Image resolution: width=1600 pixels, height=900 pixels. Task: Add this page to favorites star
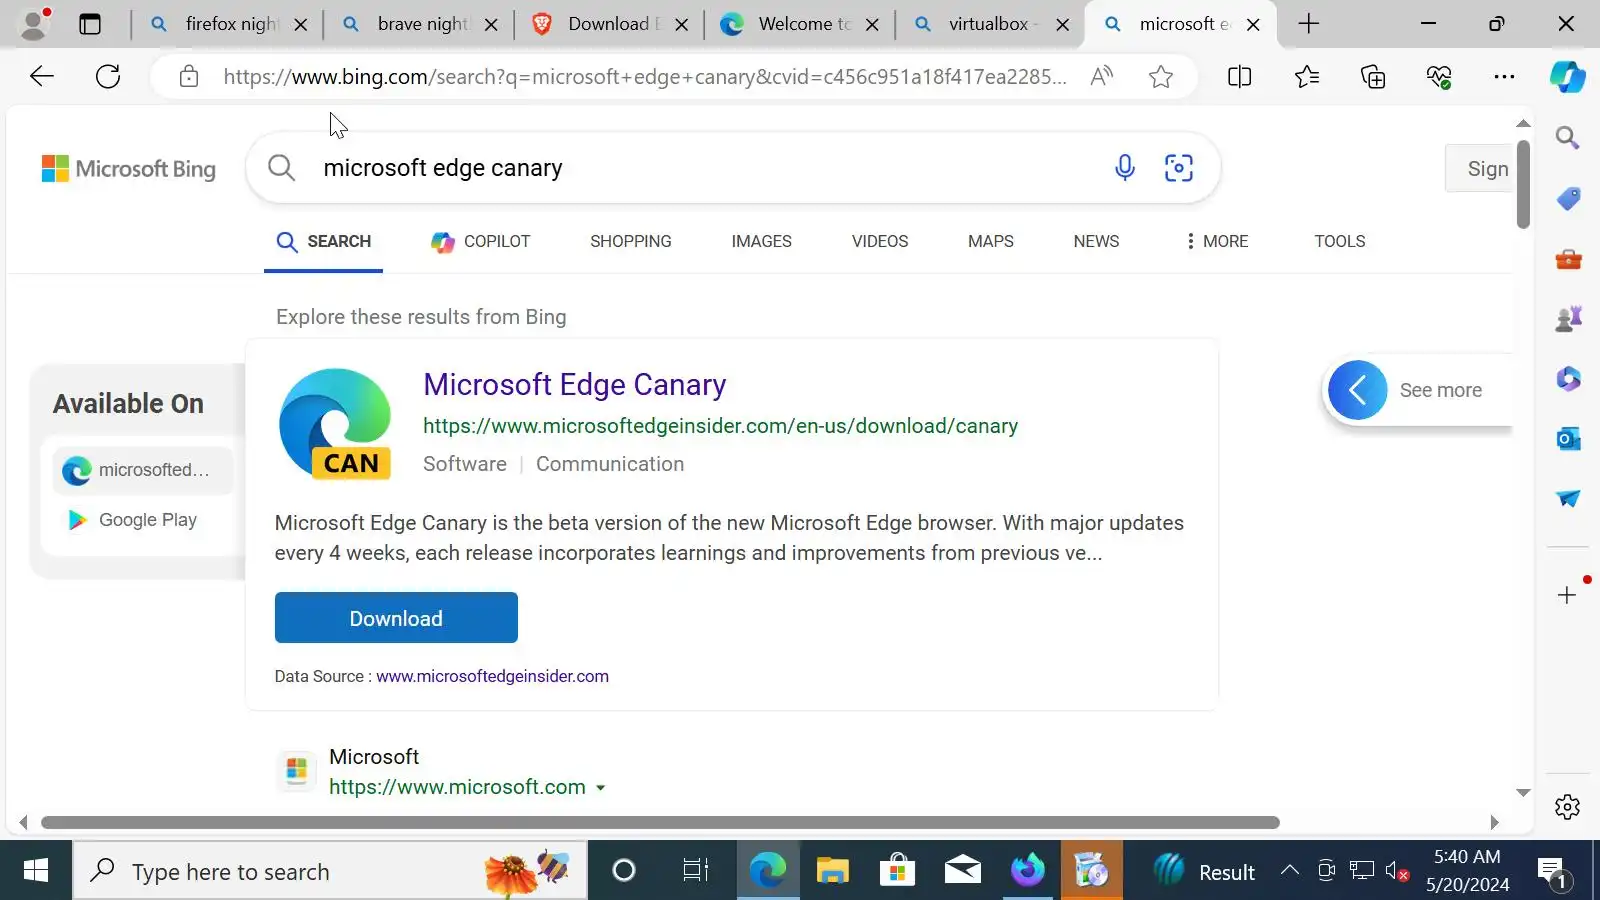(x=1161, y=77)
